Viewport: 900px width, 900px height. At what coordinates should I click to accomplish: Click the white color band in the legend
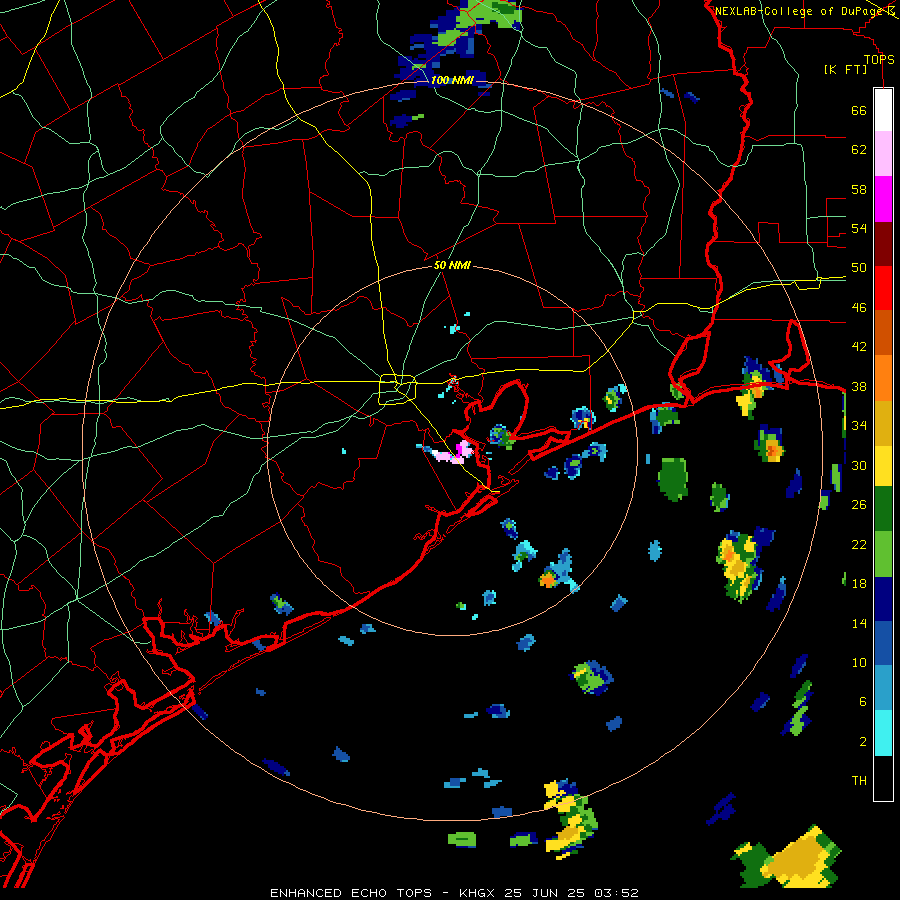click(x=883, y=110)
